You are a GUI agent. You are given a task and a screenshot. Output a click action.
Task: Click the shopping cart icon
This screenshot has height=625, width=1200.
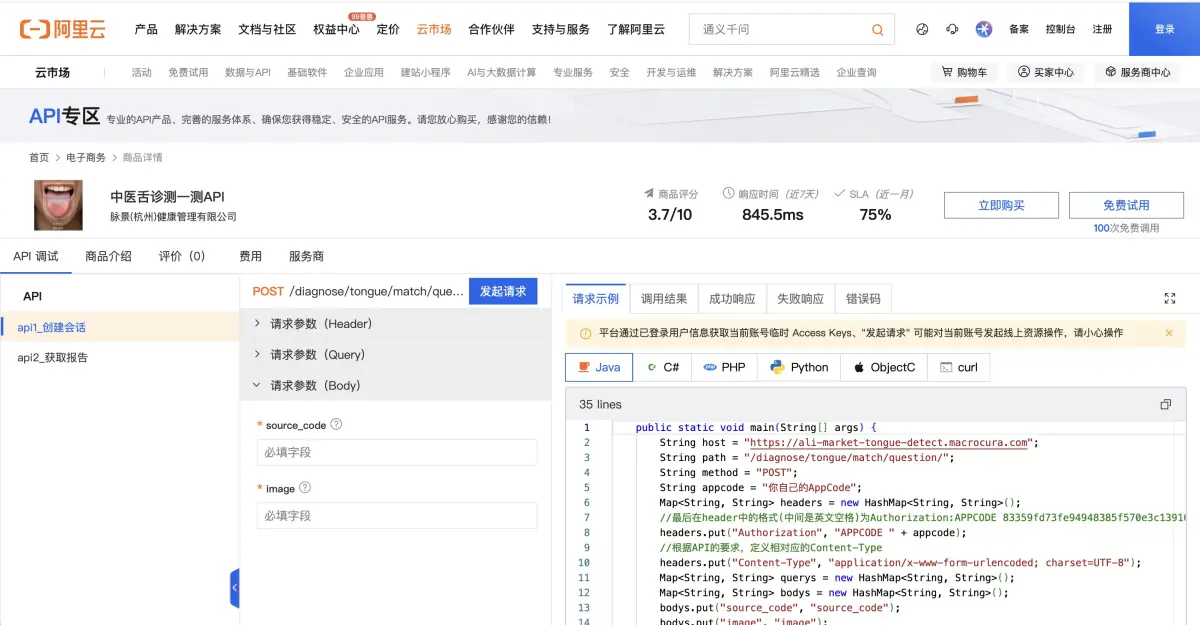pos(947,72)
